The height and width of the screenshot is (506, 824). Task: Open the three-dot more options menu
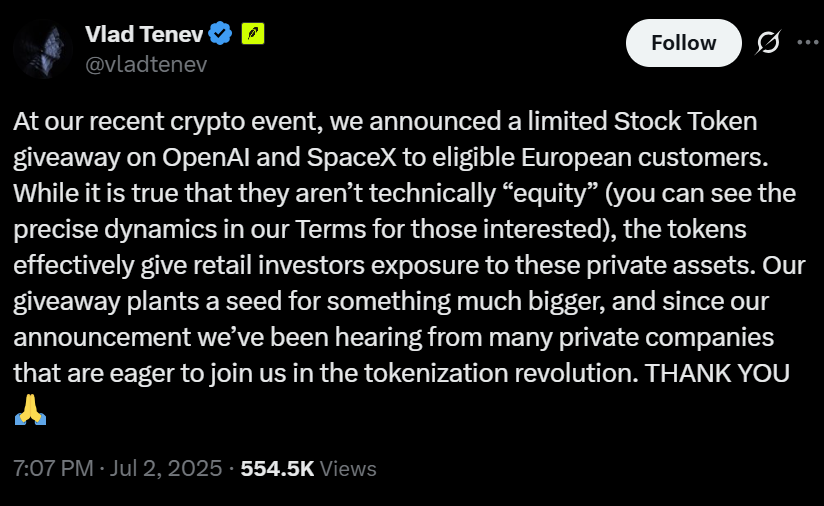click(x=807, y=42)
